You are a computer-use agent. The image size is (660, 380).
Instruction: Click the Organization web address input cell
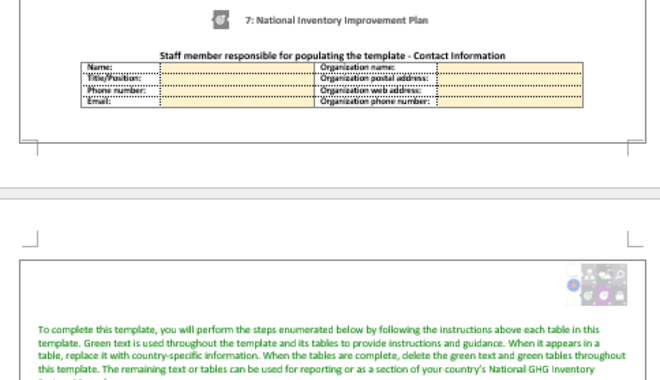coord(510,91)
